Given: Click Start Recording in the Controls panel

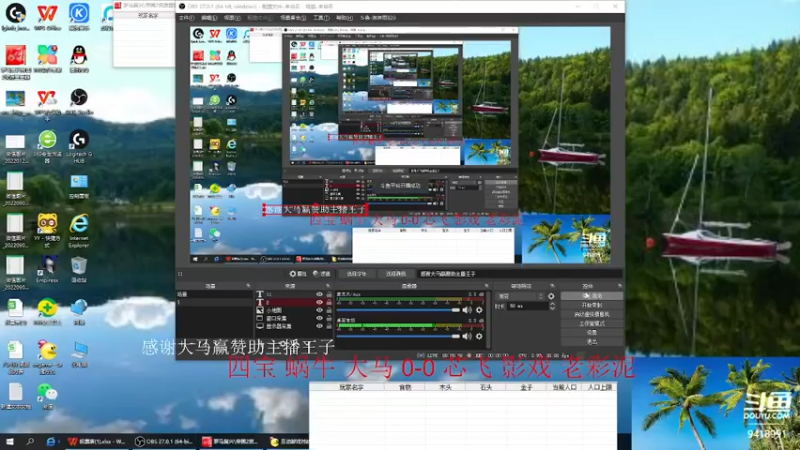Looking at the screenshot, I should [x=592, y=305].
